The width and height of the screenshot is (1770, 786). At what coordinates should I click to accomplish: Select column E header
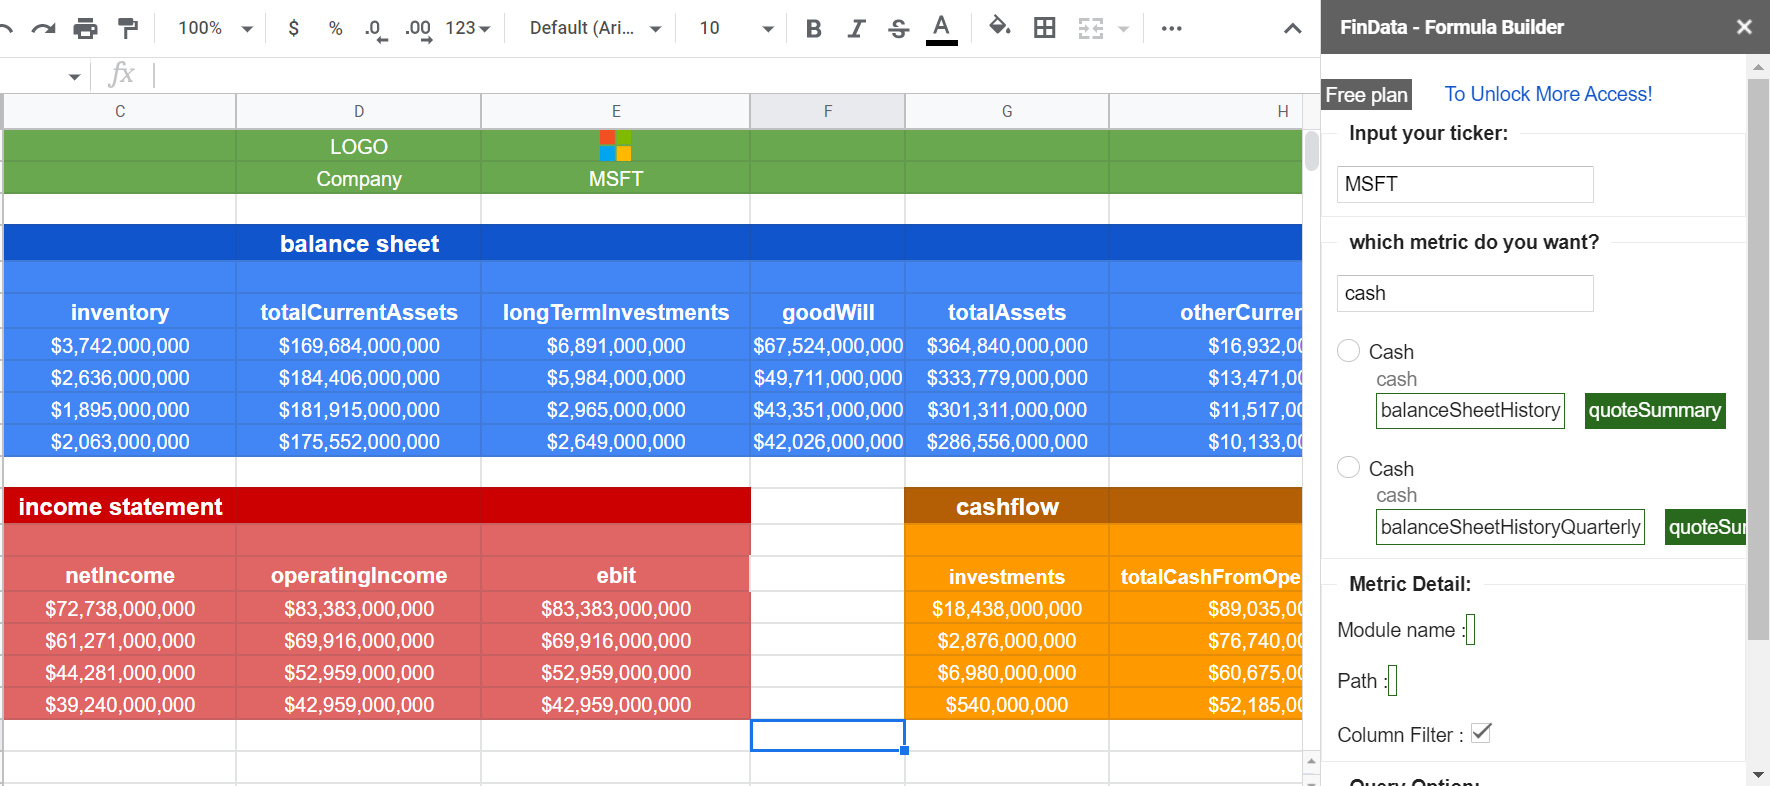(616, 111)
